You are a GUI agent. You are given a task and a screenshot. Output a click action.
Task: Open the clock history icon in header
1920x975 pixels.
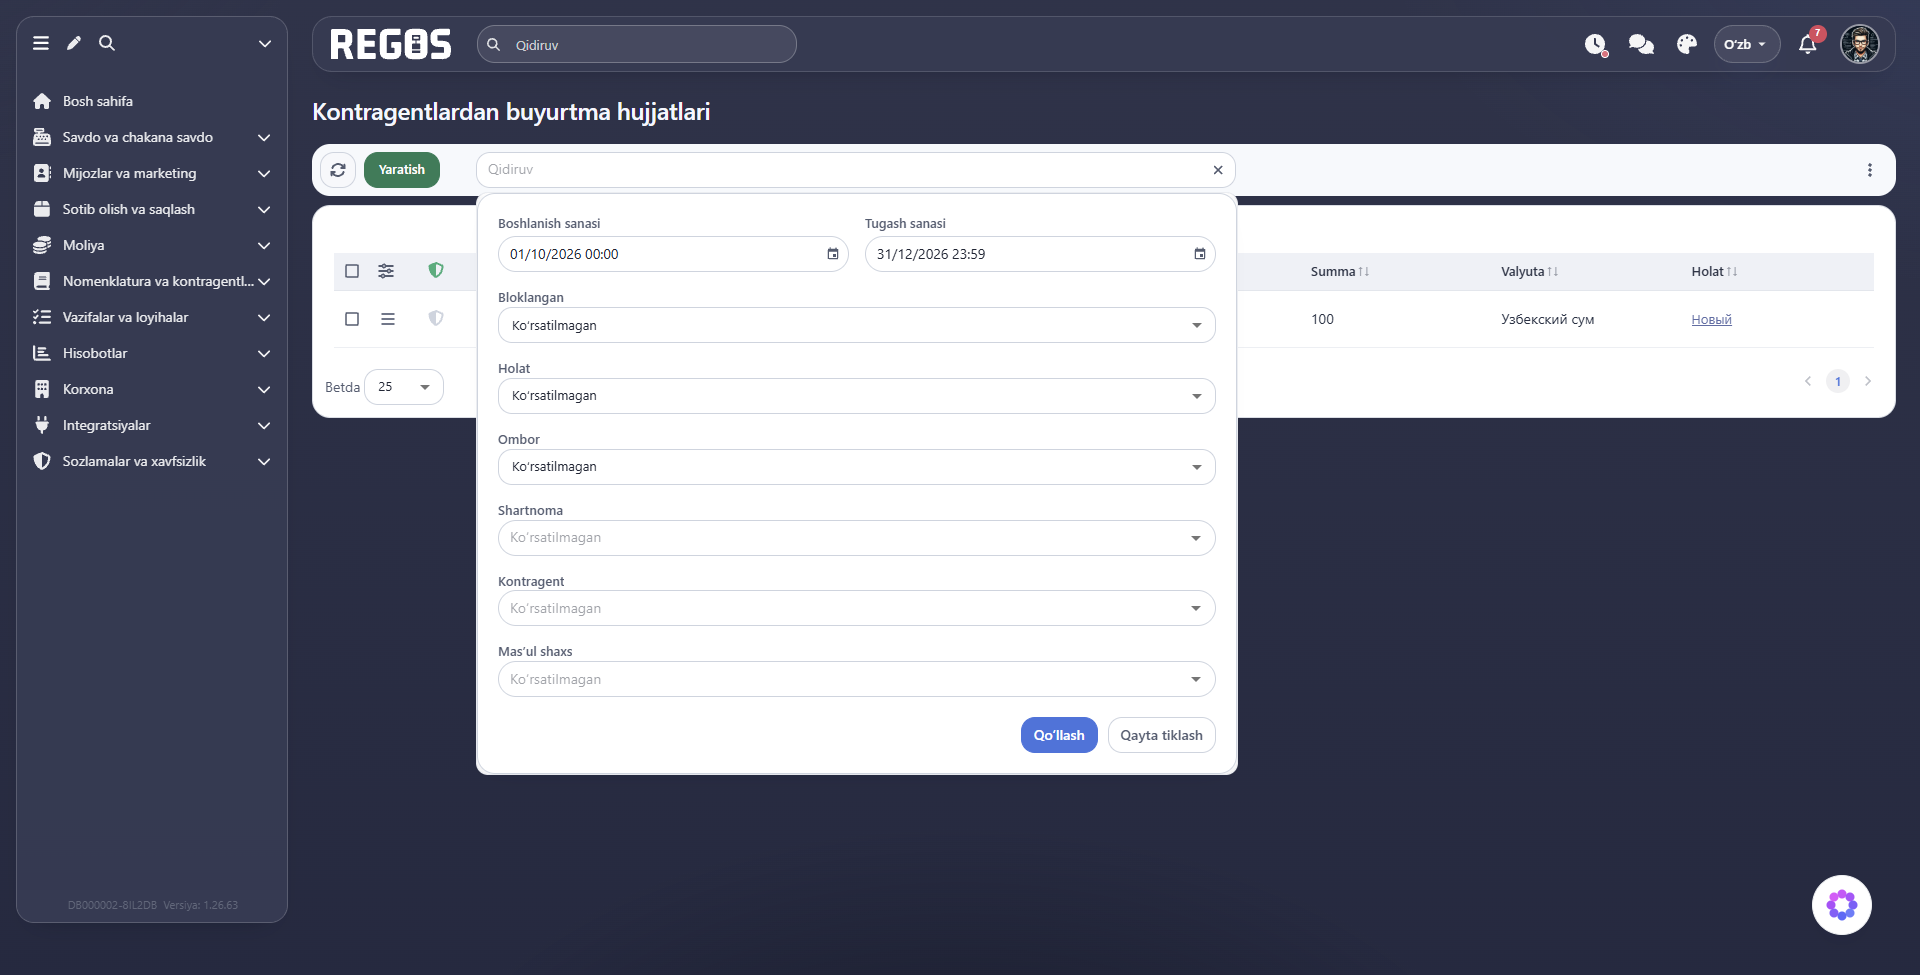click(1595, 44)
